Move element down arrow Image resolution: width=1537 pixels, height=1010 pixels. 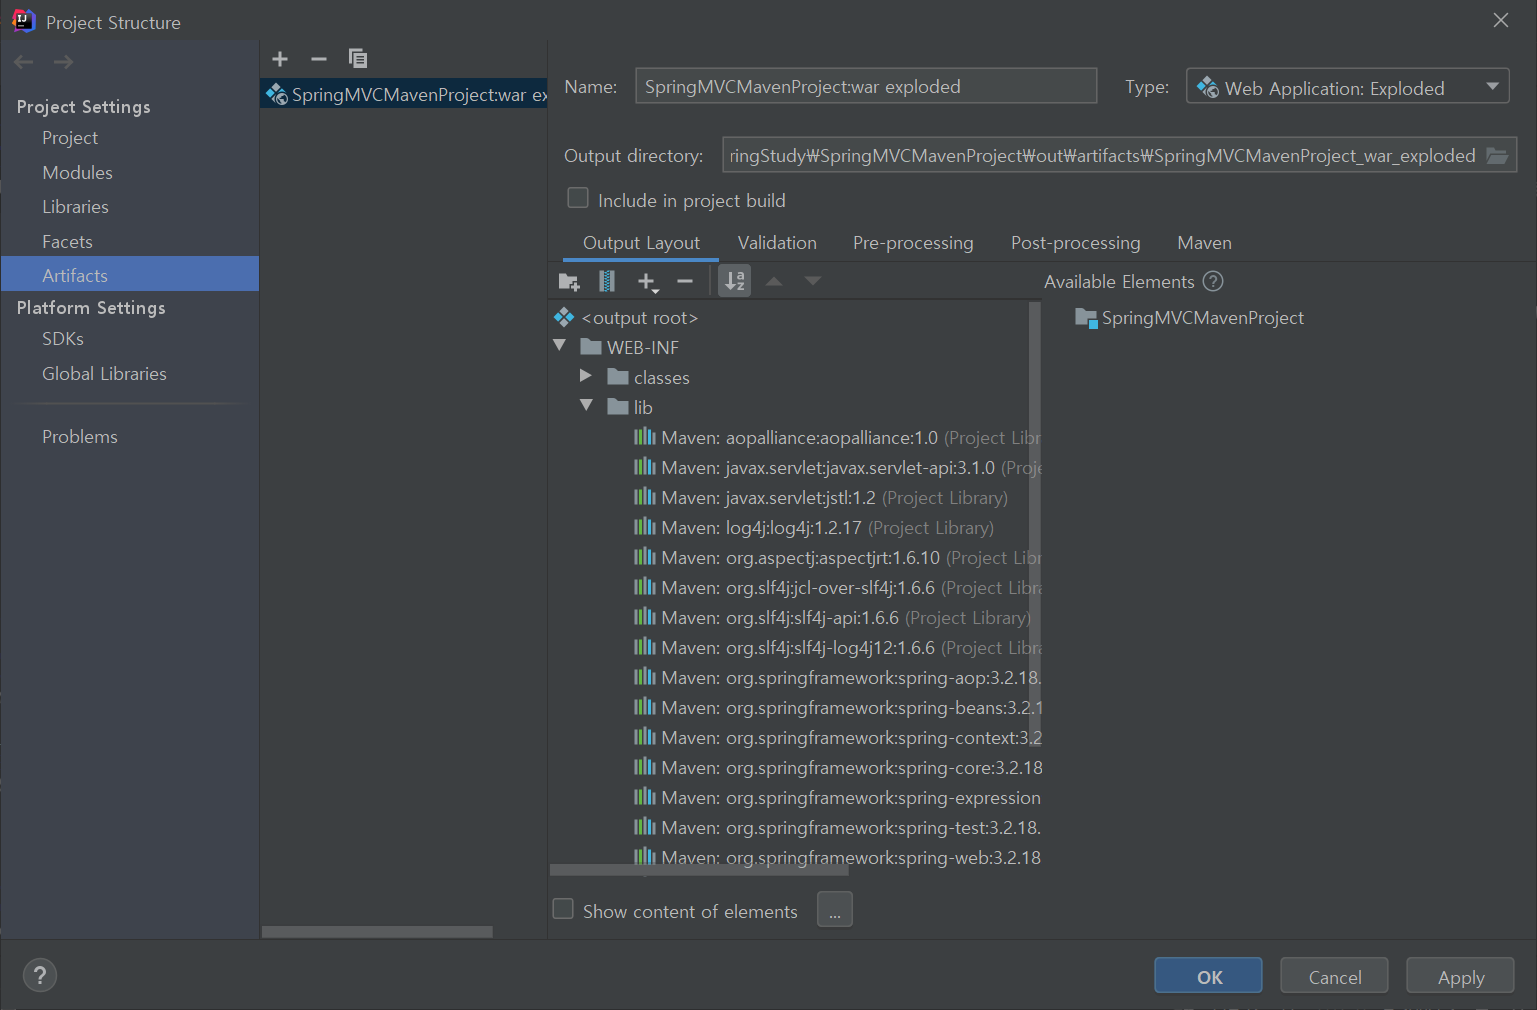tap(813, 282)
